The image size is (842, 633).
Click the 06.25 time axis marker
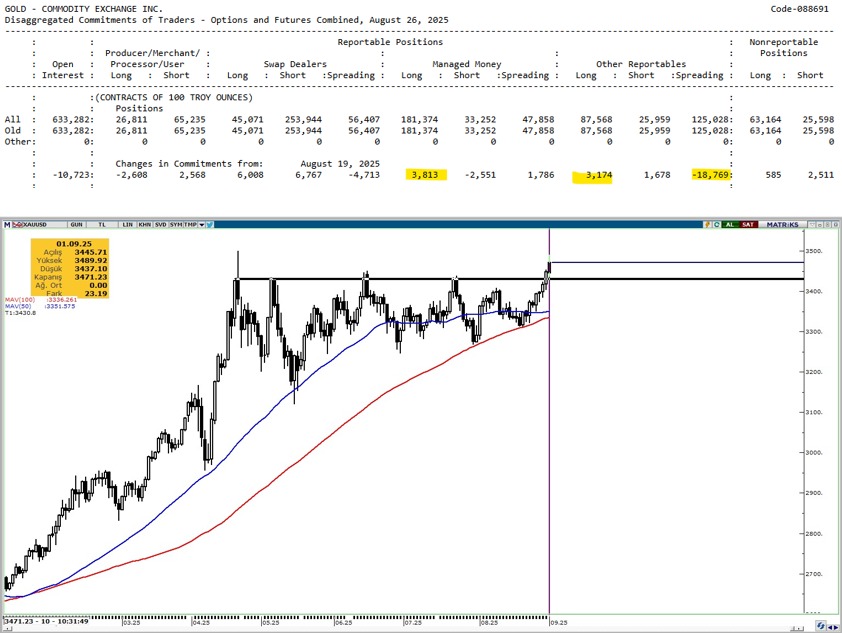pyautogui.click(x=344, y=623)
